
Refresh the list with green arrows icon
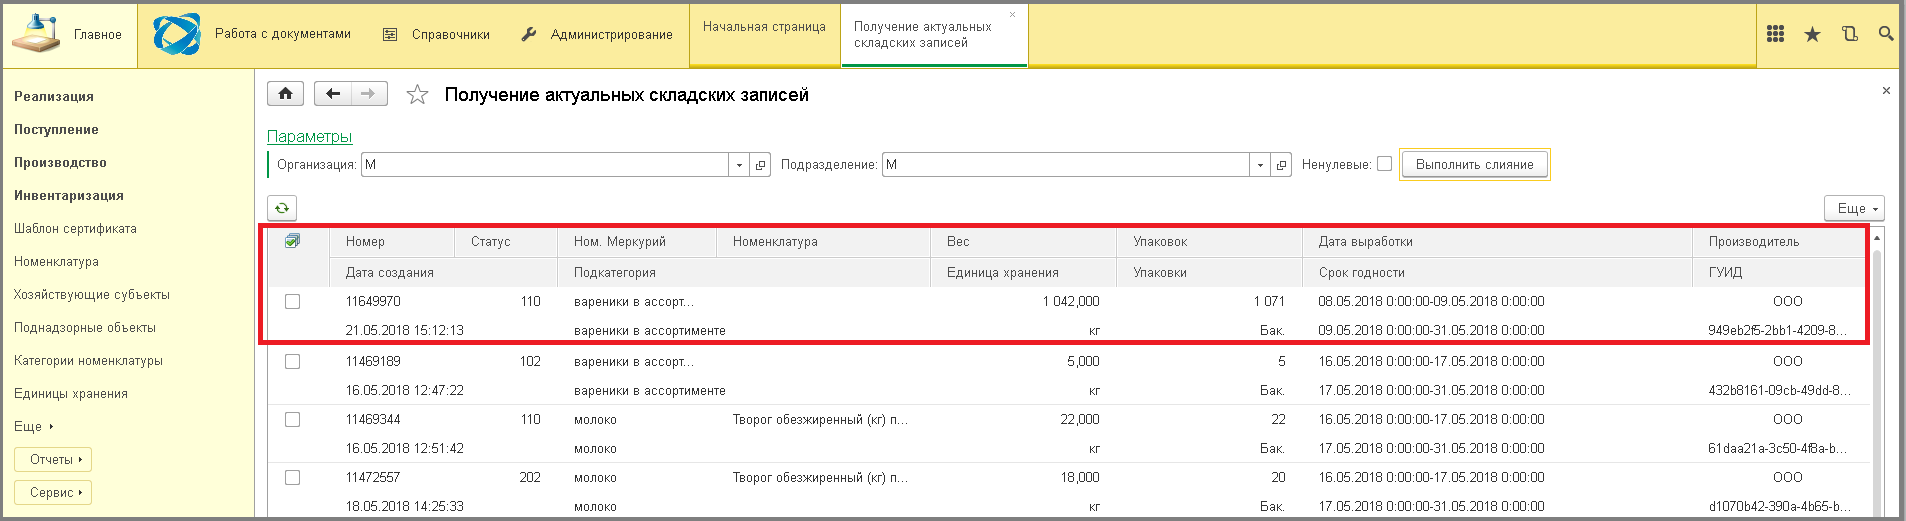point(282,208)
